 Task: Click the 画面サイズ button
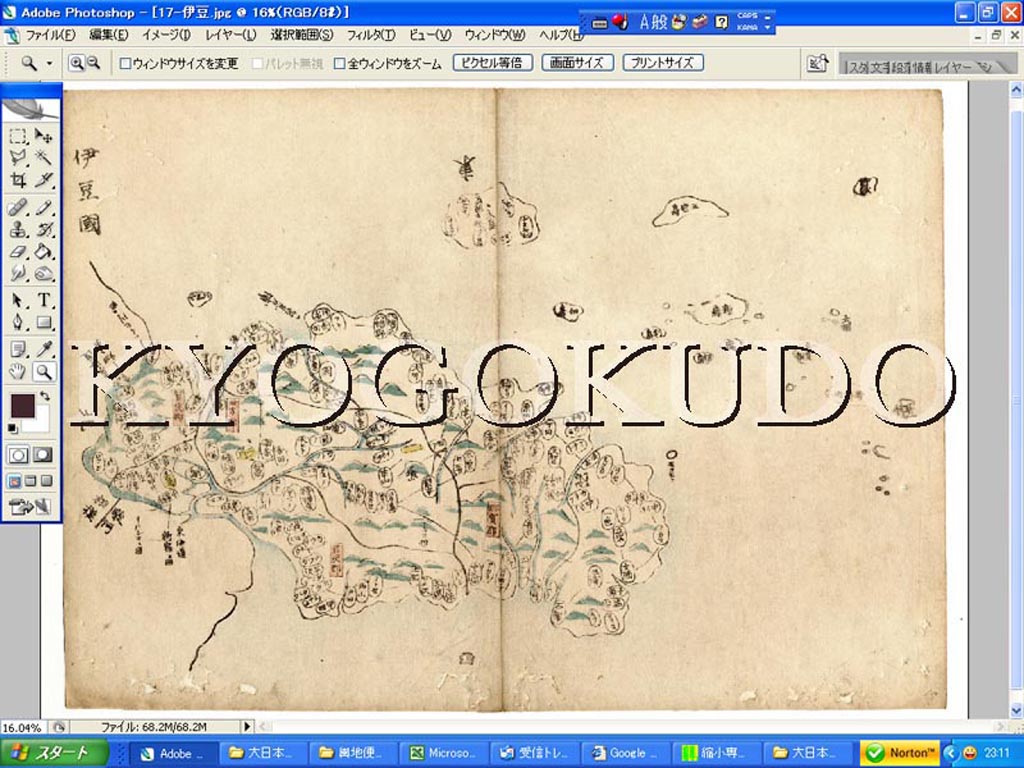tap(577, 63)
